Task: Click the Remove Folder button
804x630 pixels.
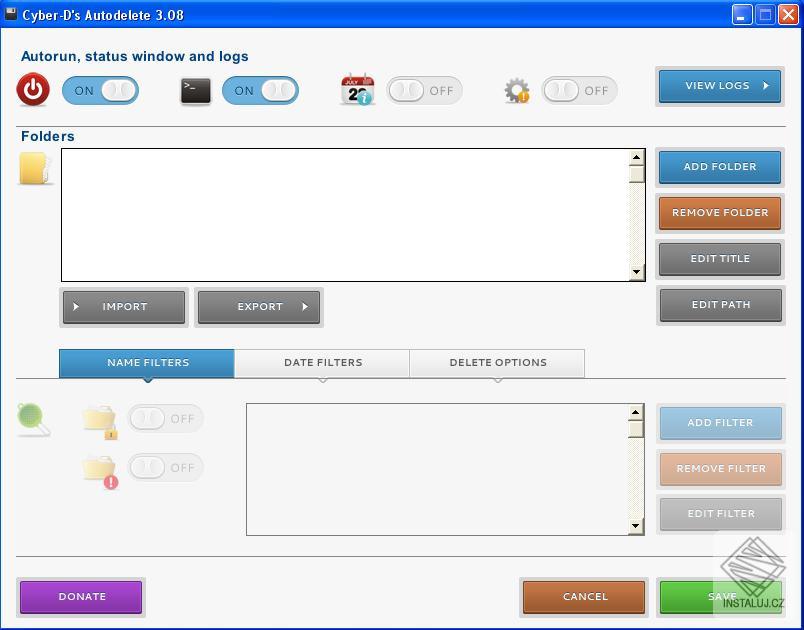Action: coord(720,213)
